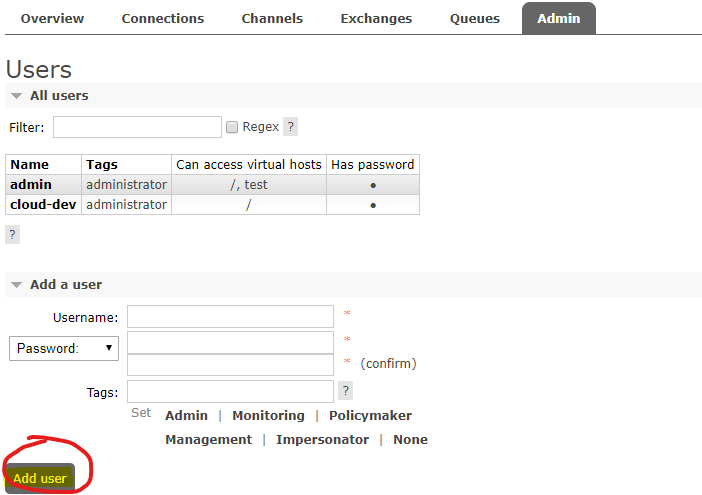Open the Connections tab
Screen dimensions: 702x495
163,19
